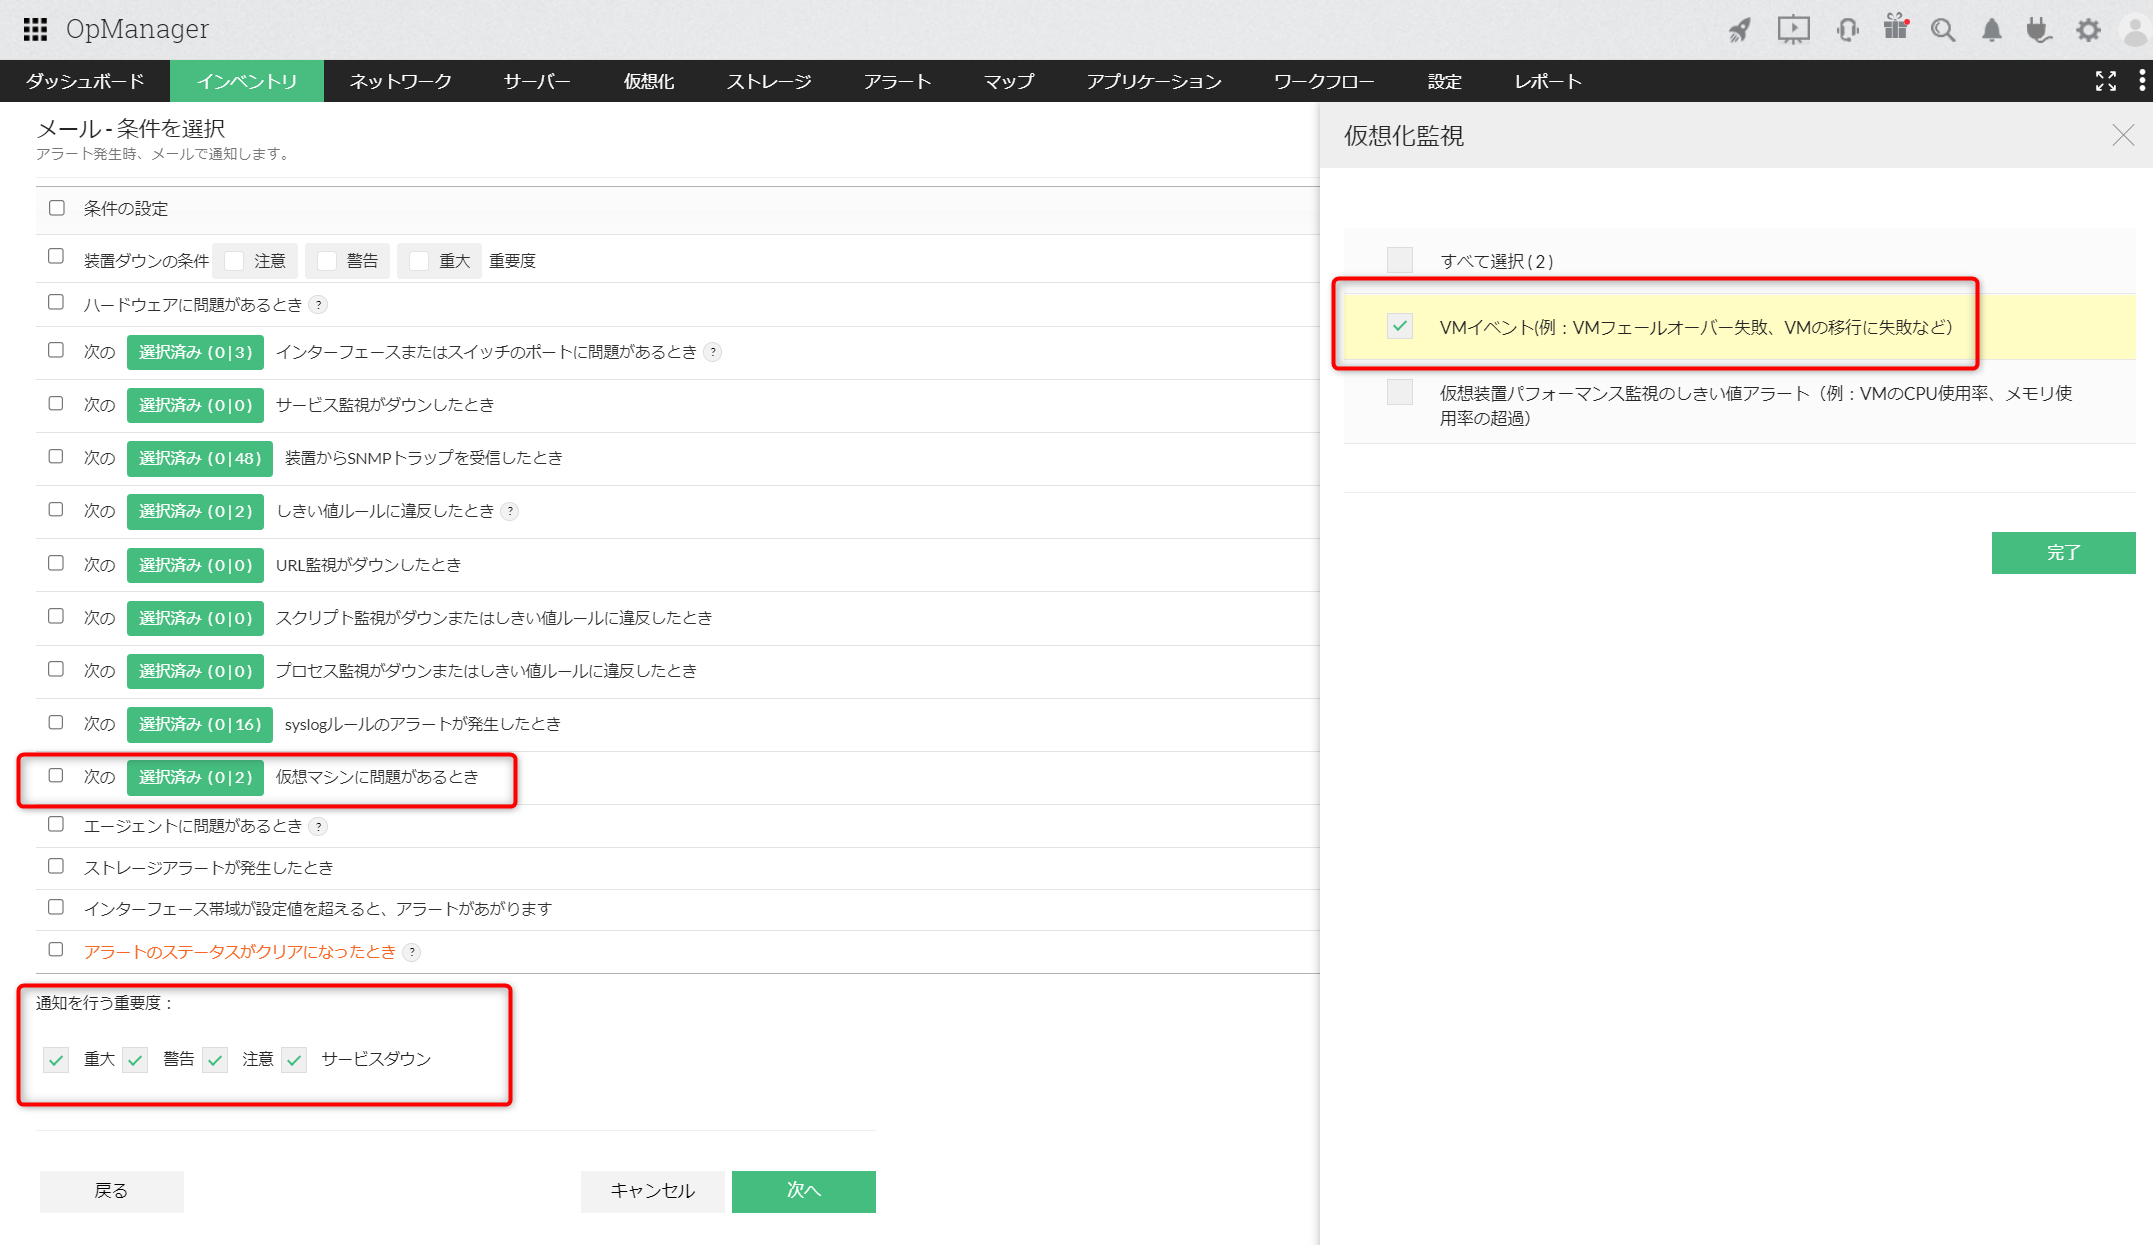Click the rocket quick-start icon

(1740, 30)
